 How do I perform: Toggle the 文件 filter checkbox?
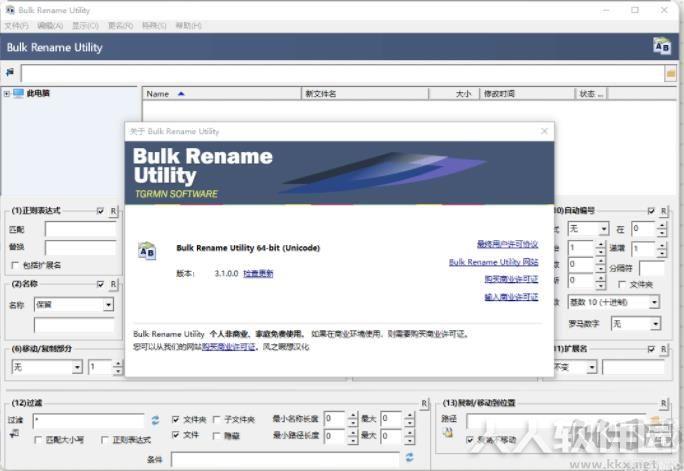pos(175,435)
